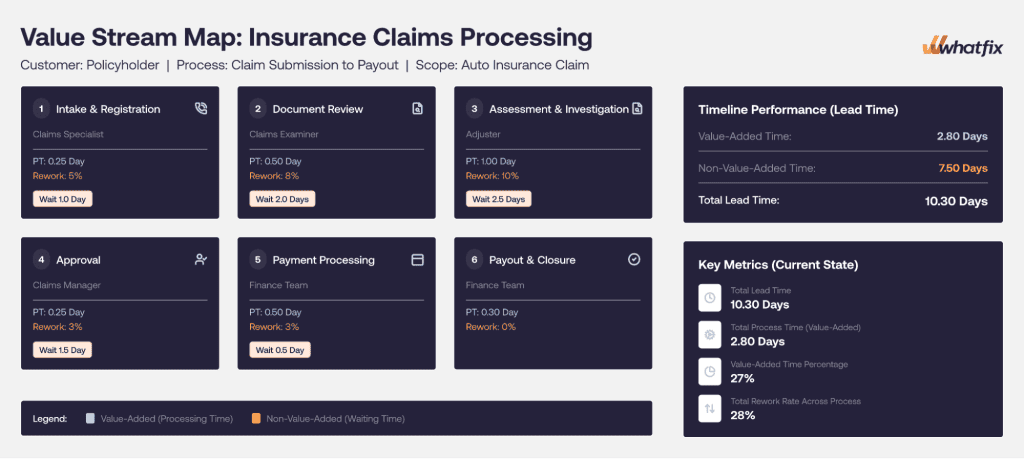The image size is (1024, 459).
Task: Click step number 4 circle on Approval
Action: coord(41,260)
